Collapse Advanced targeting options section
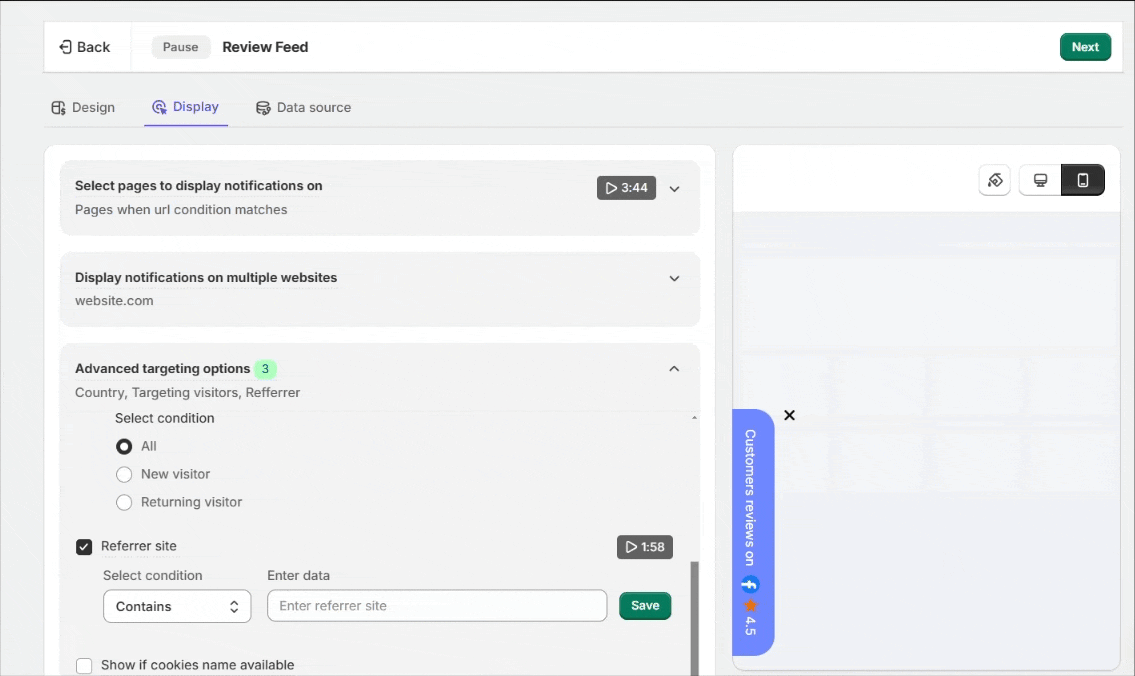 point(674,369)
